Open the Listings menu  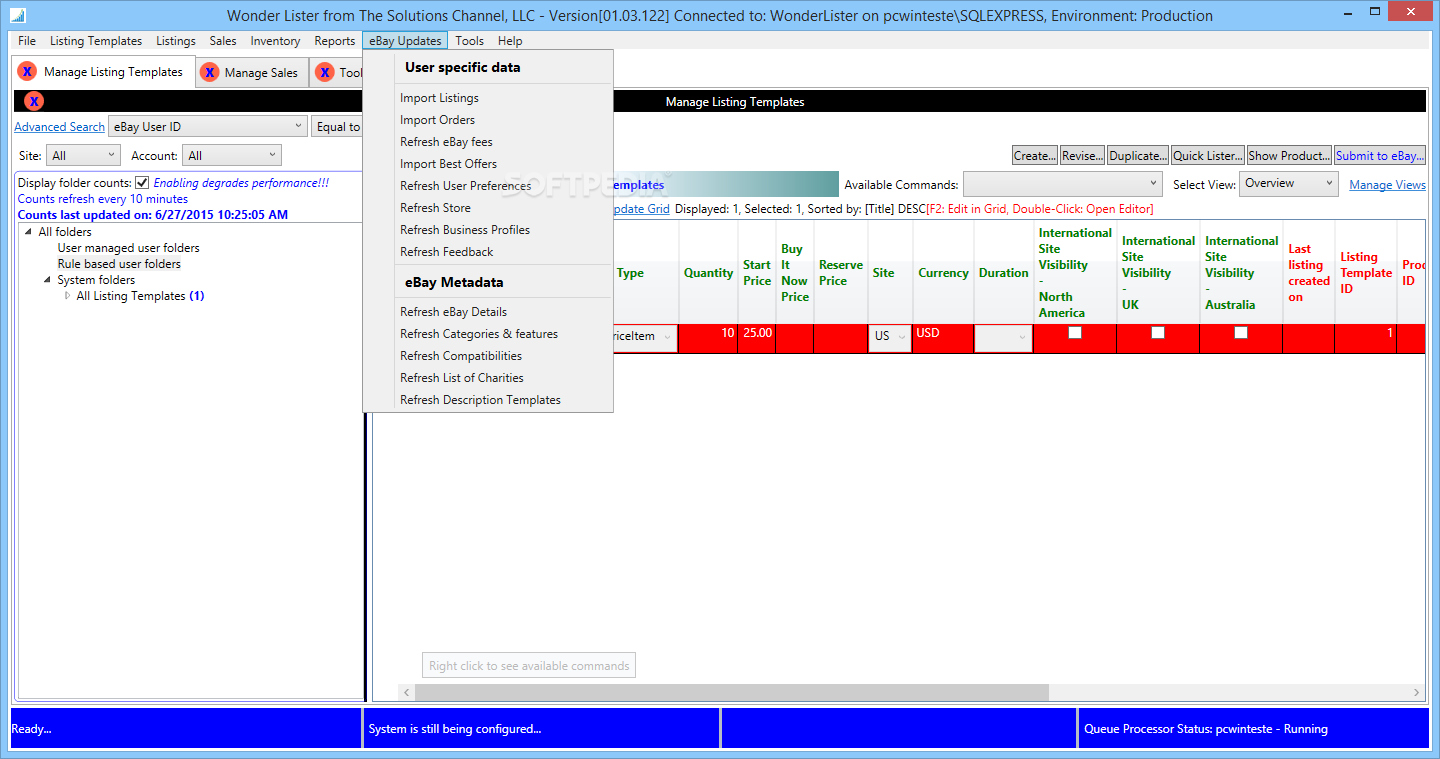(176, 41)
